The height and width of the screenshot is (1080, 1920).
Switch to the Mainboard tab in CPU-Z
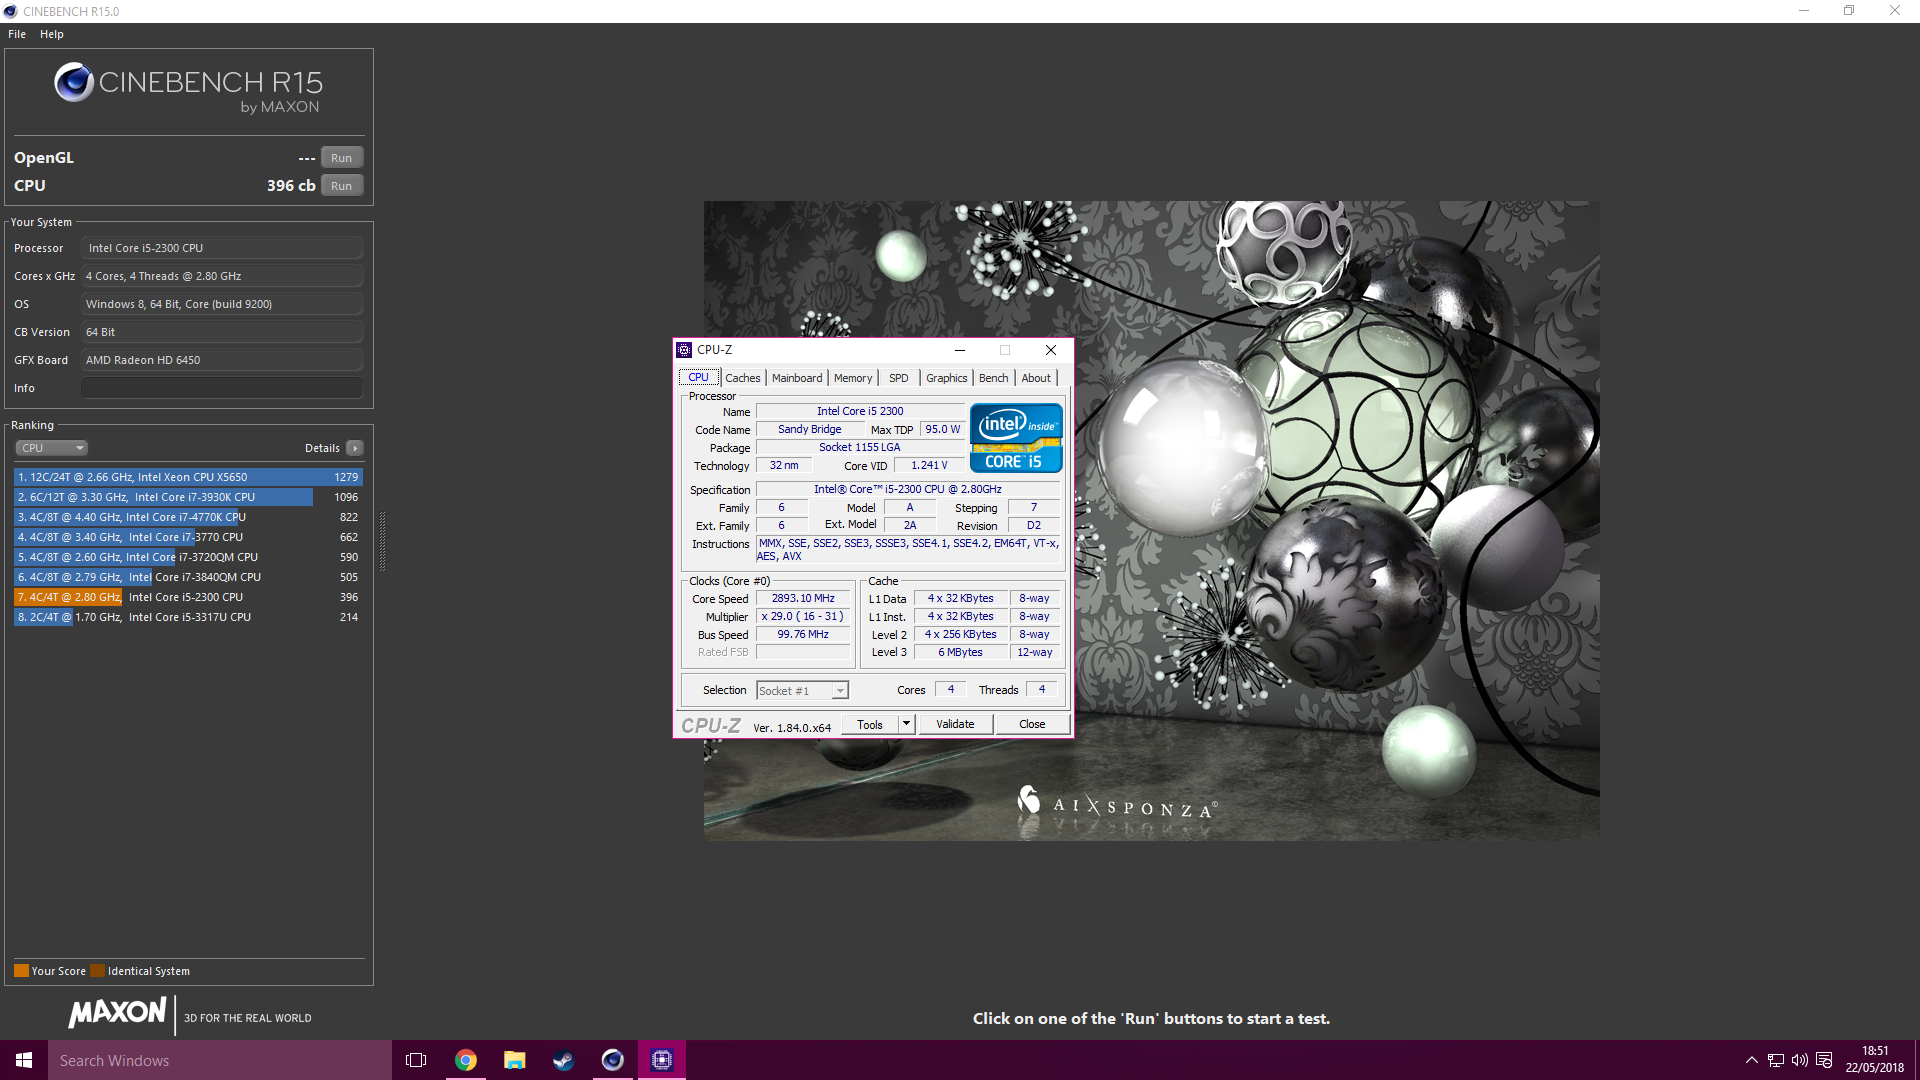click(x=797, y=378)
